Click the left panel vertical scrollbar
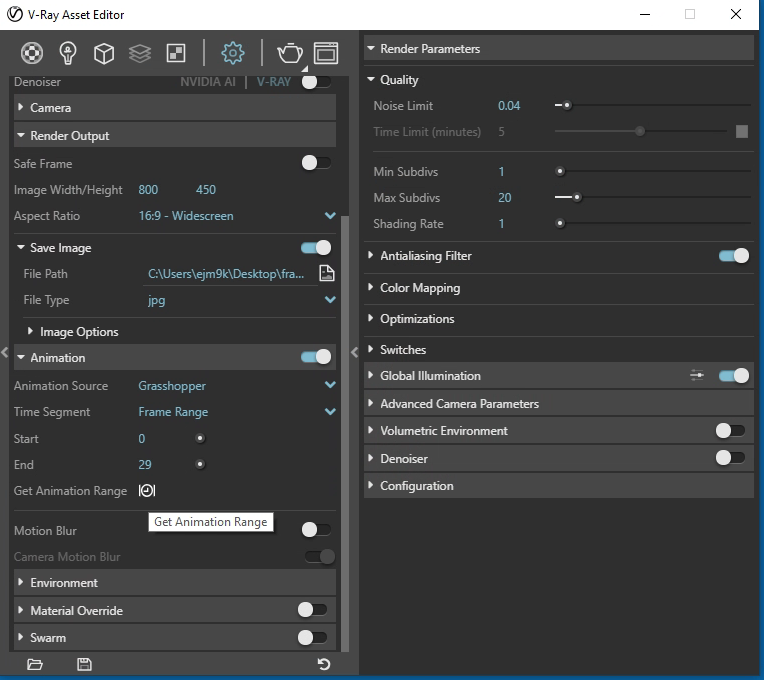This screenshot has height=680, width=764. coord(345,434)
